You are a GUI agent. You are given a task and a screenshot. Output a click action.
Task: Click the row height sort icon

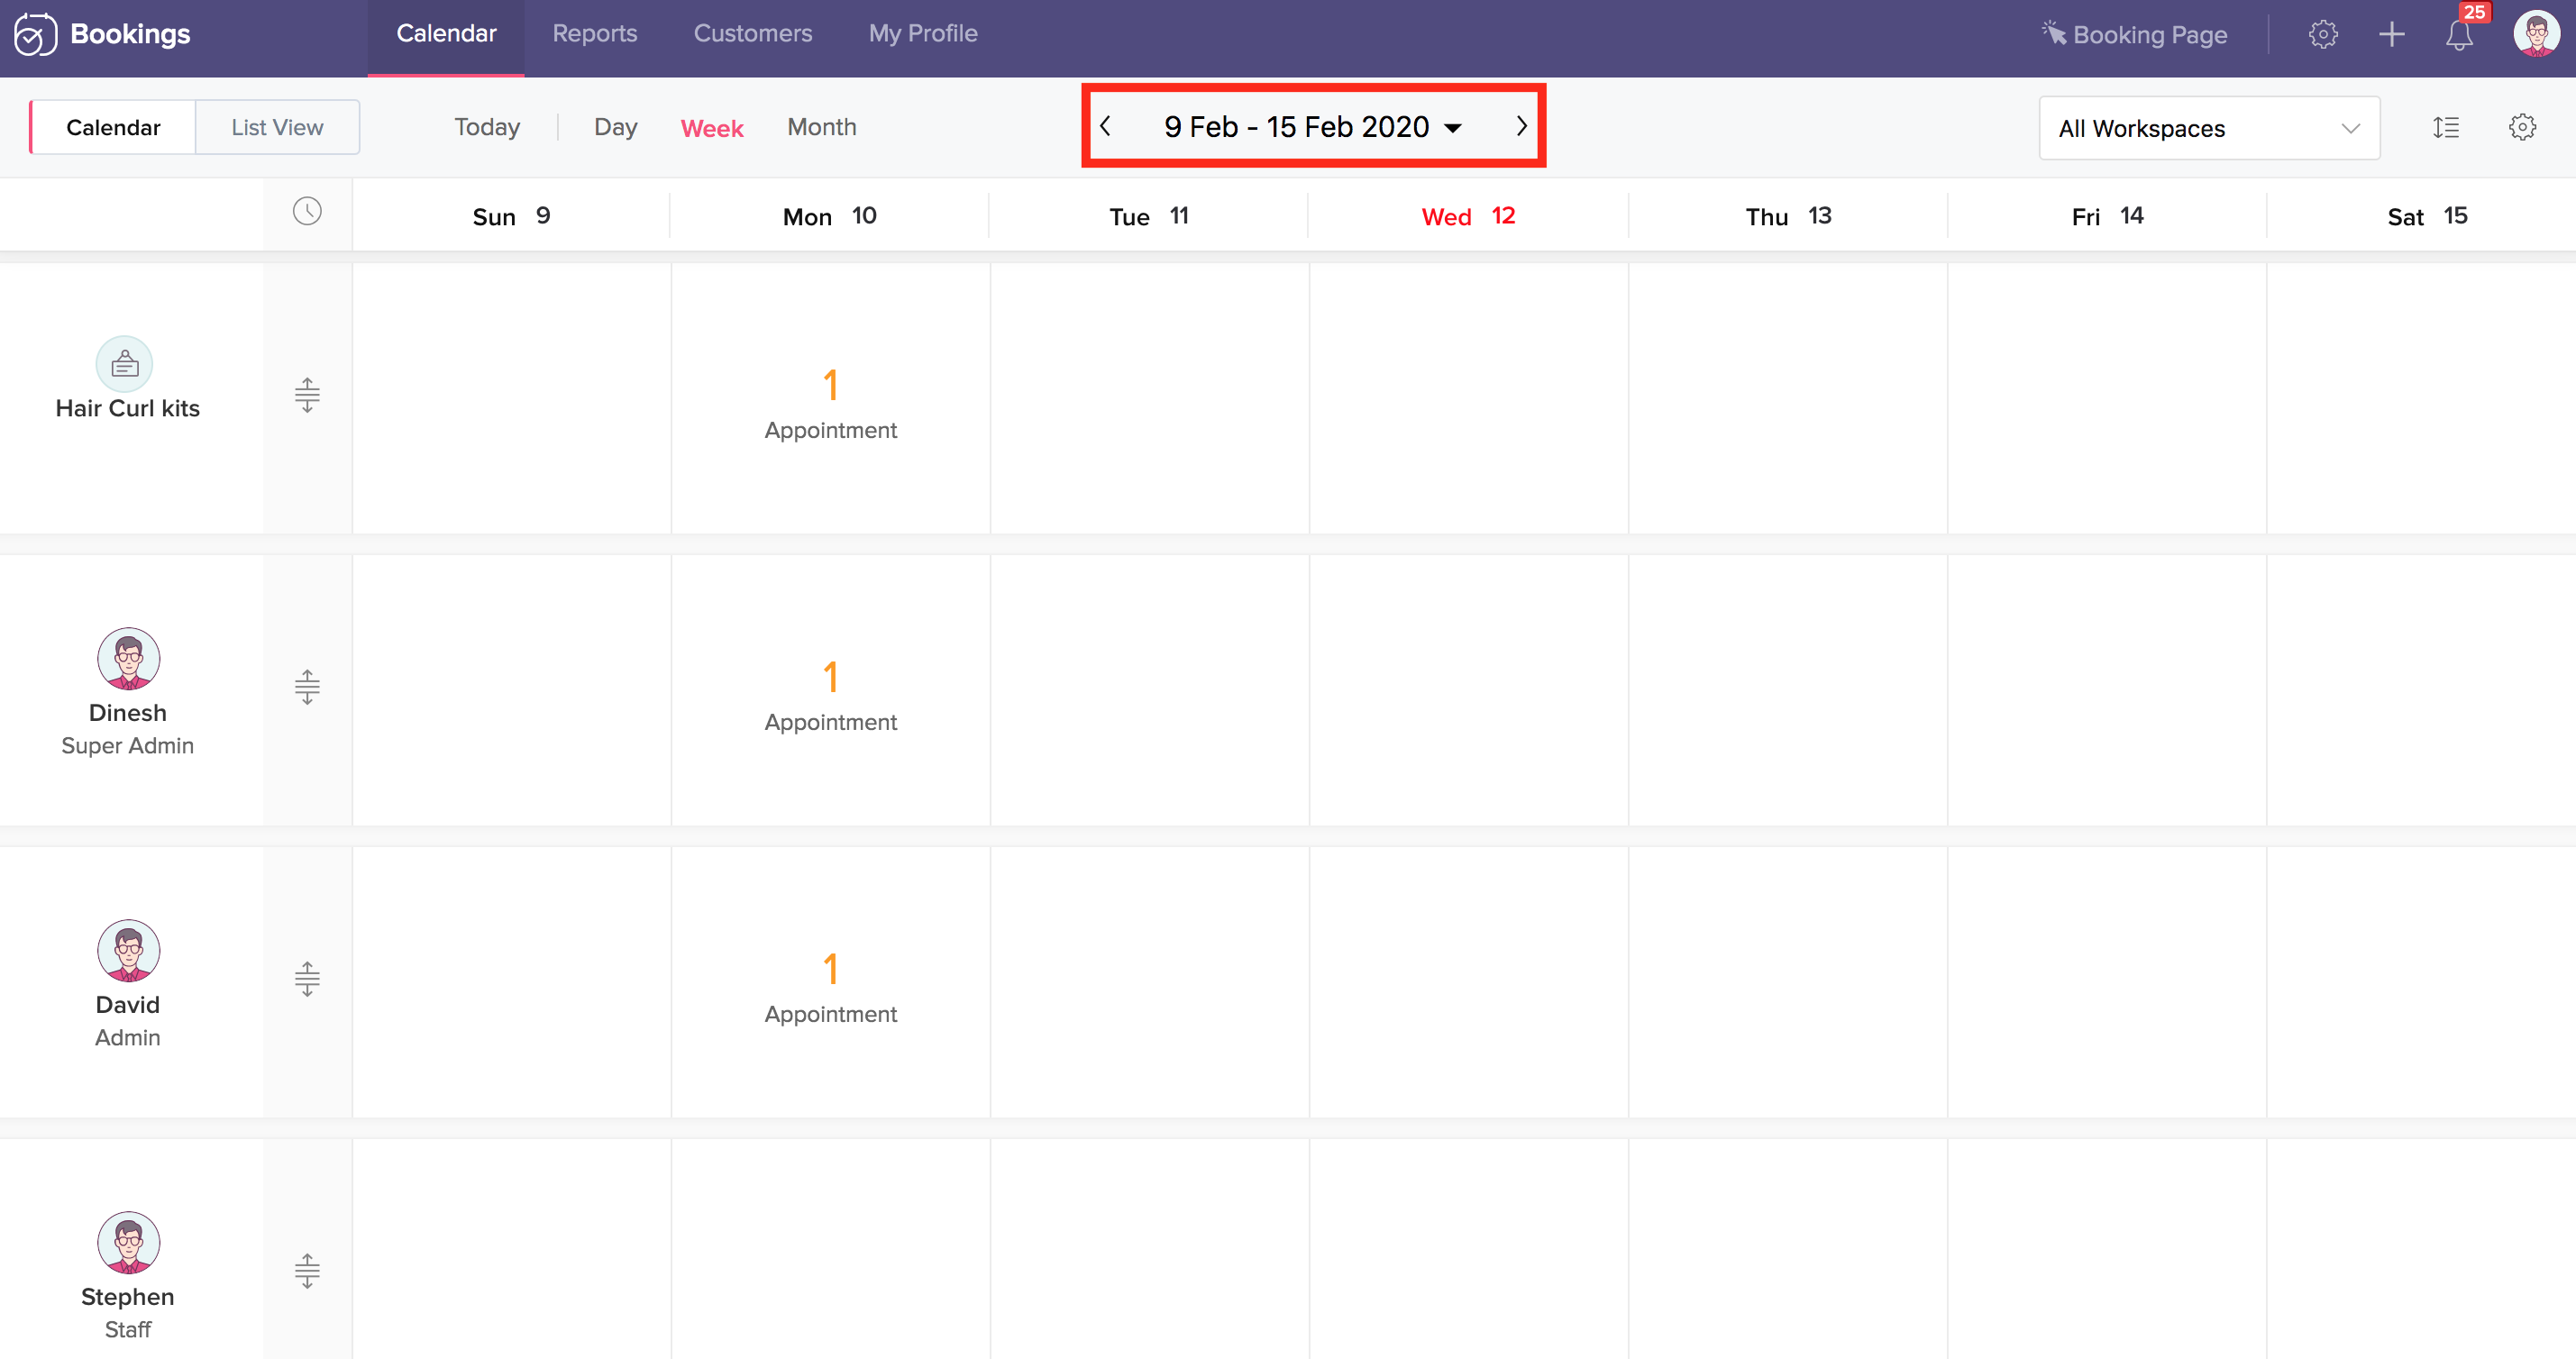2446,128
